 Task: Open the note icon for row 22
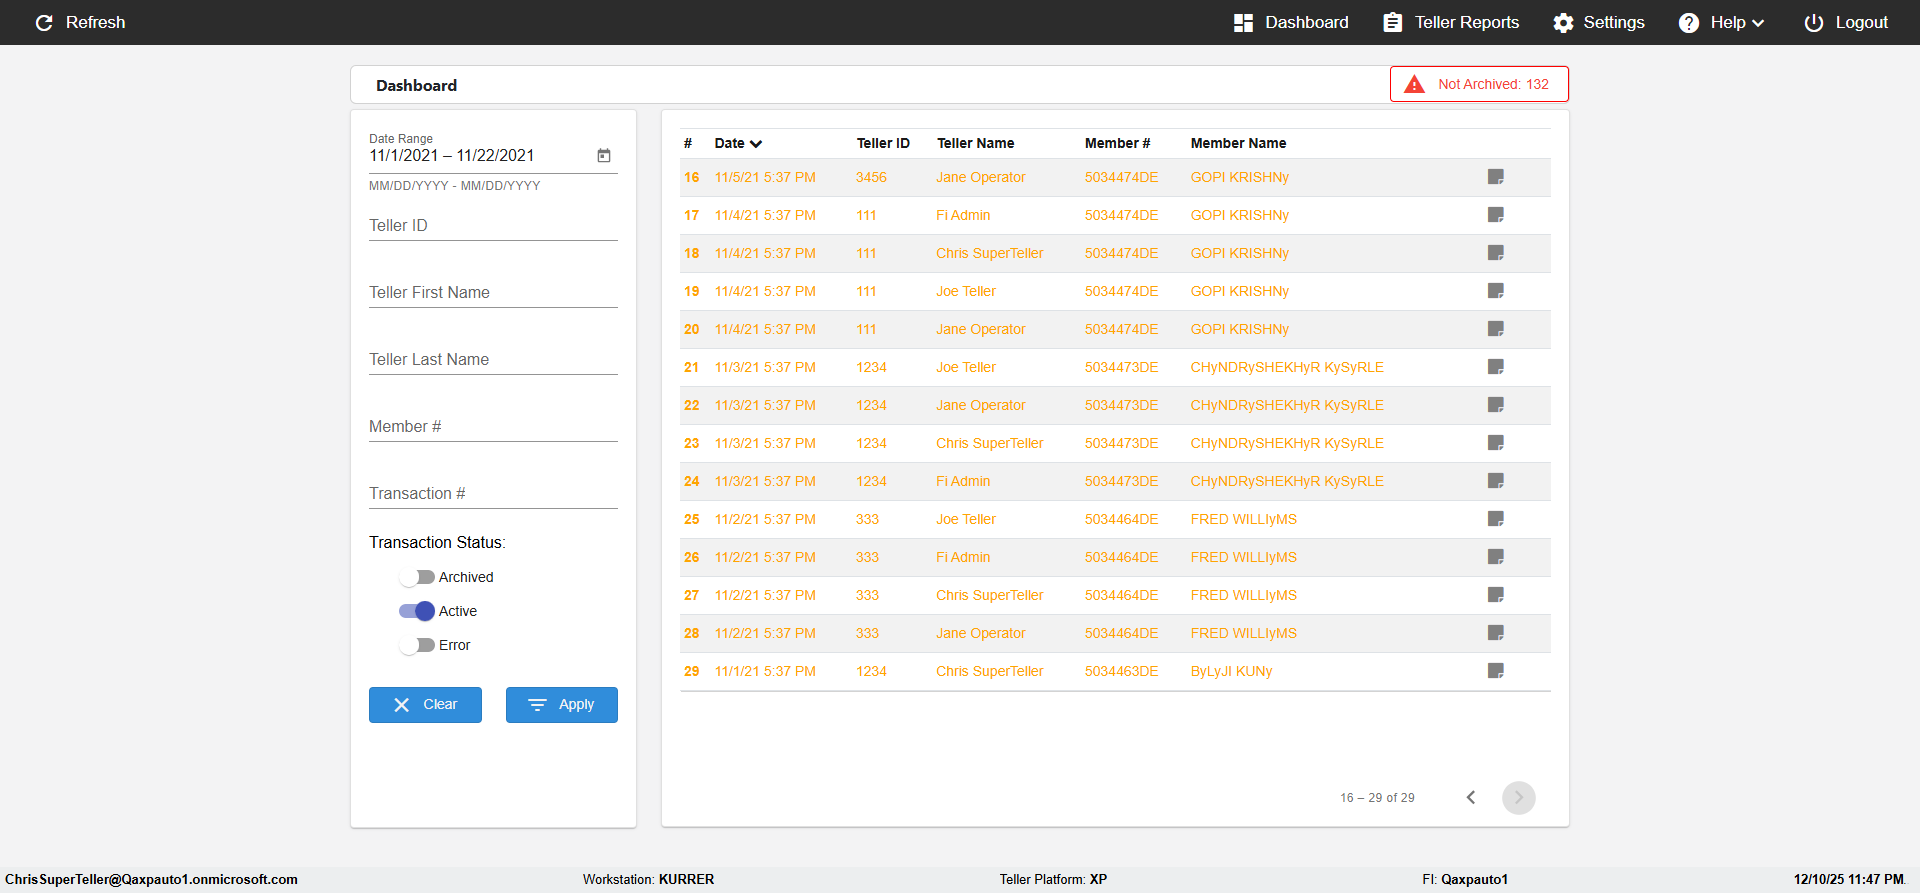[x=1496, y=405]
